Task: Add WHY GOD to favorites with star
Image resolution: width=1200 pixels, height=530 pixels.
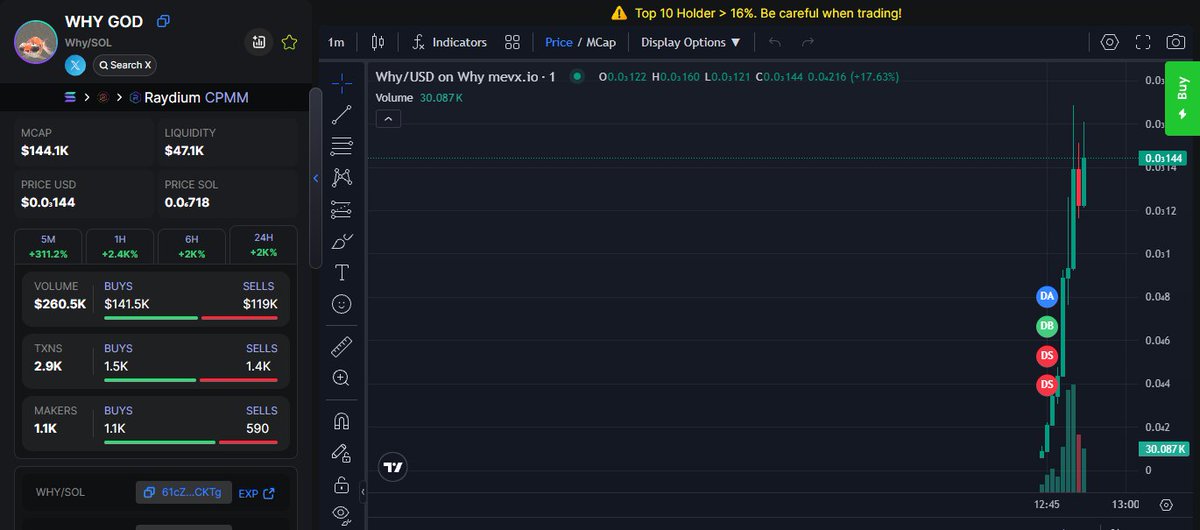Action: [x=289, y=42]
